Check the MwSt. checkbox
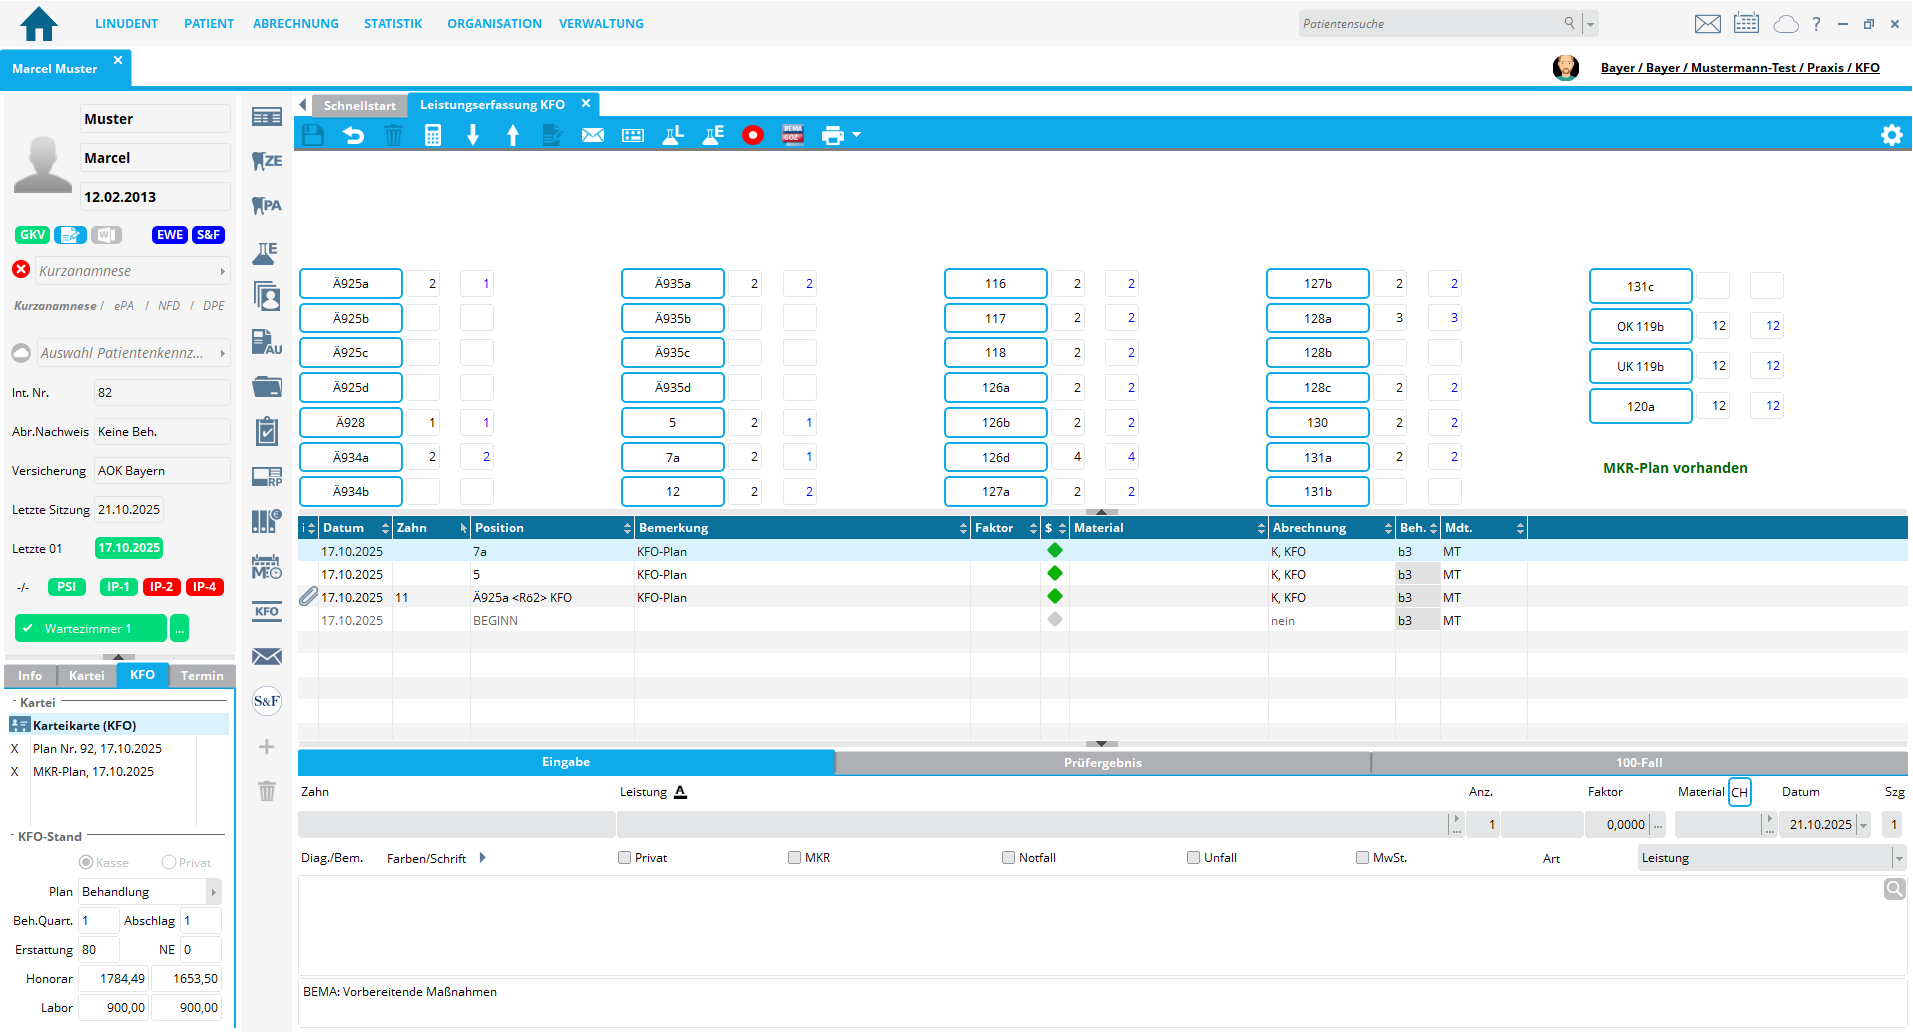 click(x=1362, y=858)
